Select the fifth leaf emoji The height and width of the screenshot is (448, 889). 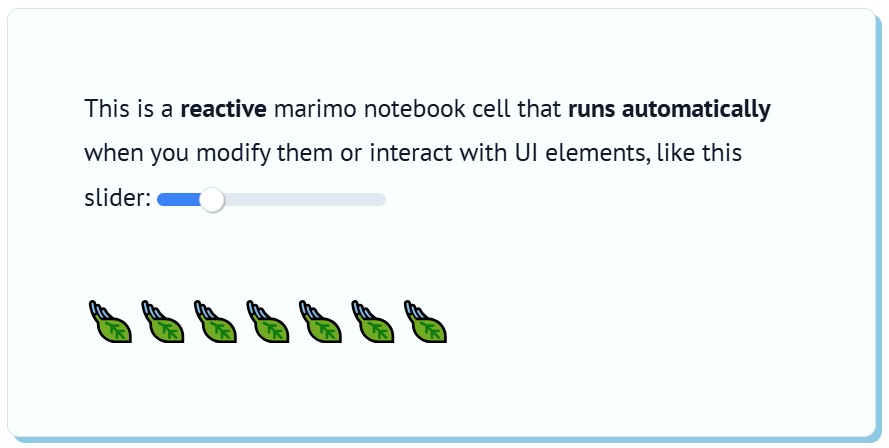point(320,322)
